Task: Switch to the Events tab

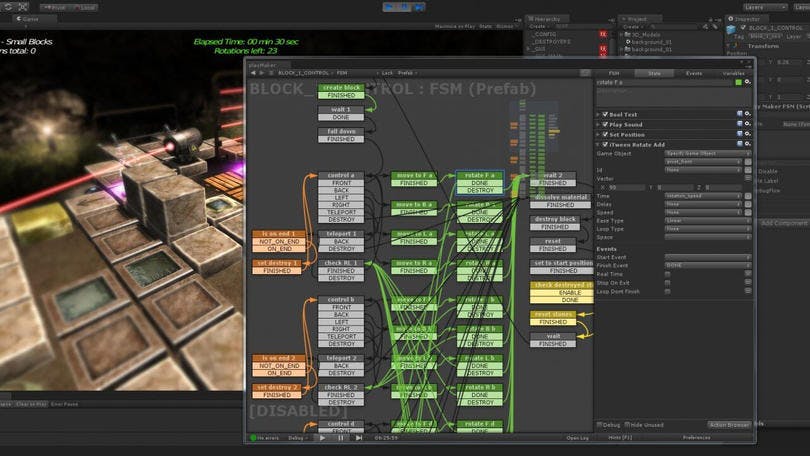Action: (x=693, y=73)
